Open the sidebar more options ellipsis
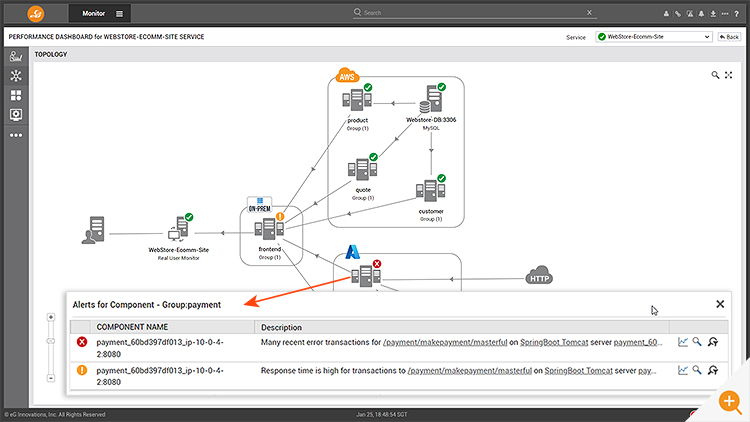This screenshot has height=422, width=750. pos(16,135)
